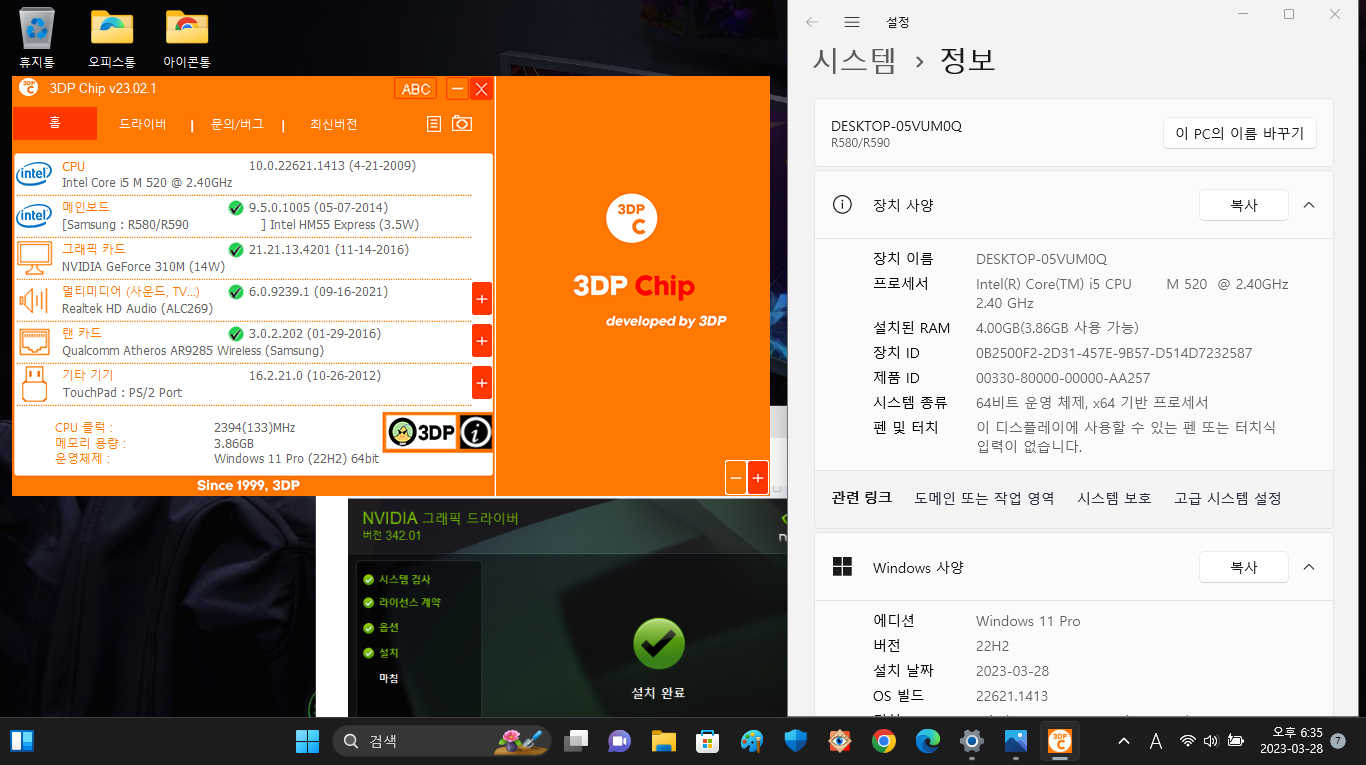1366x765 pixels.
Task: Click the info icon in 3DP Chip
Action: click(x=476, y=432)
